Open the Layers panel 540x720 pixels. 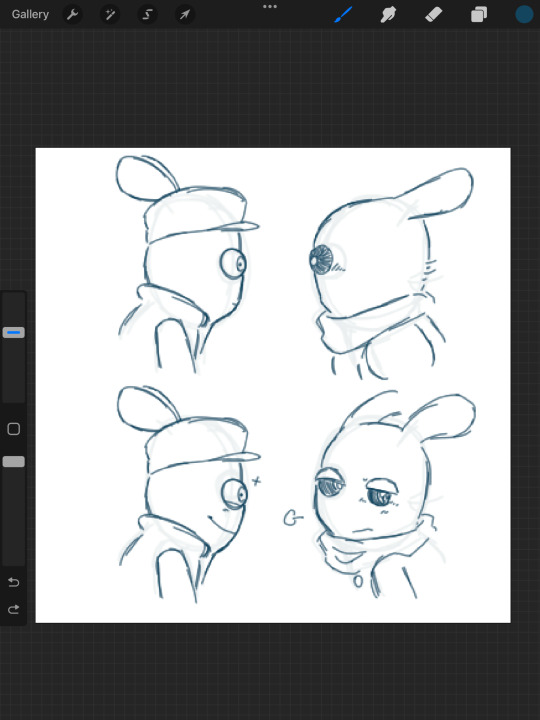pyautogui.click(x=478, y=14)
